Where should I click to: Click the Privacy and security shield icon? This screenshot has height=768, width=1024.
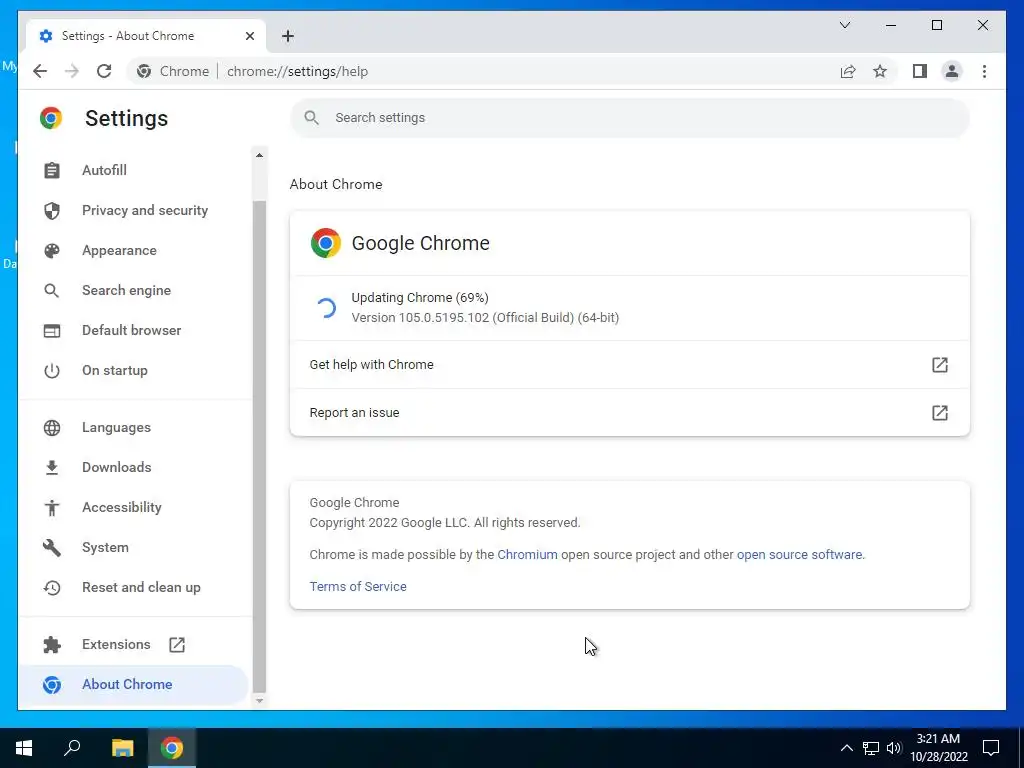tap(52, 210)
